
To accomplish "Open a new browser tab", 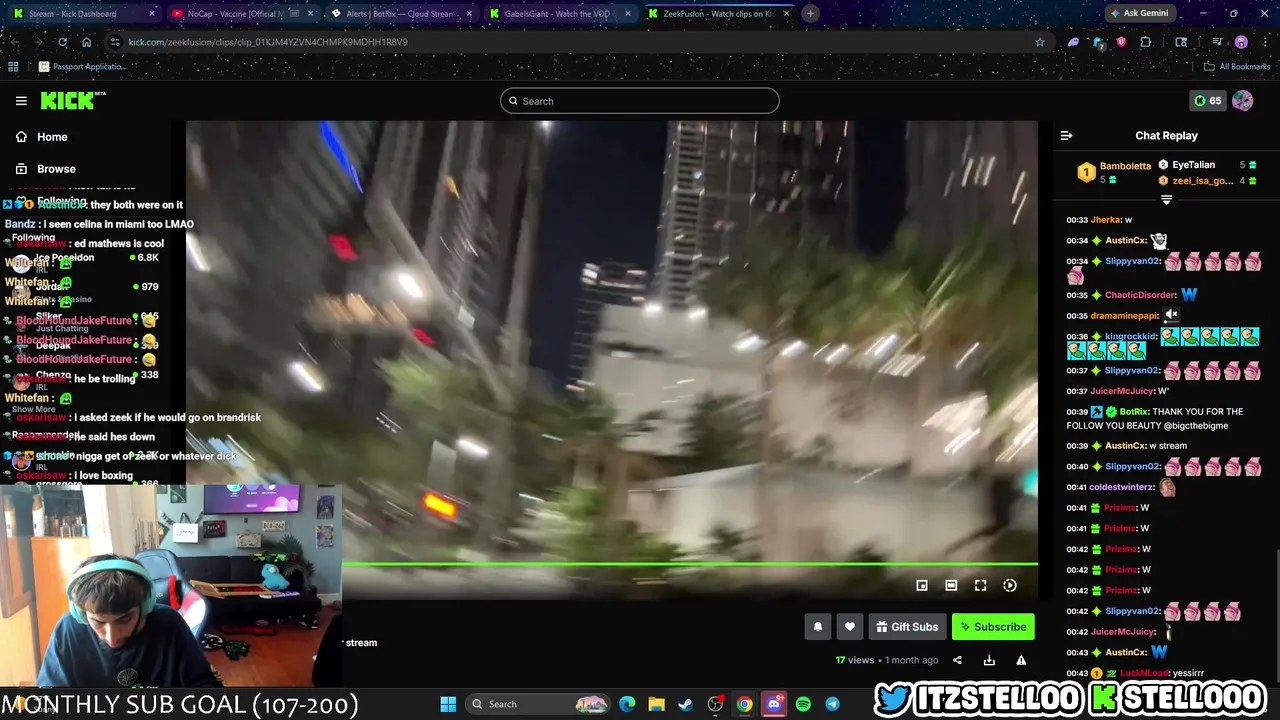I will coord(810,14).
